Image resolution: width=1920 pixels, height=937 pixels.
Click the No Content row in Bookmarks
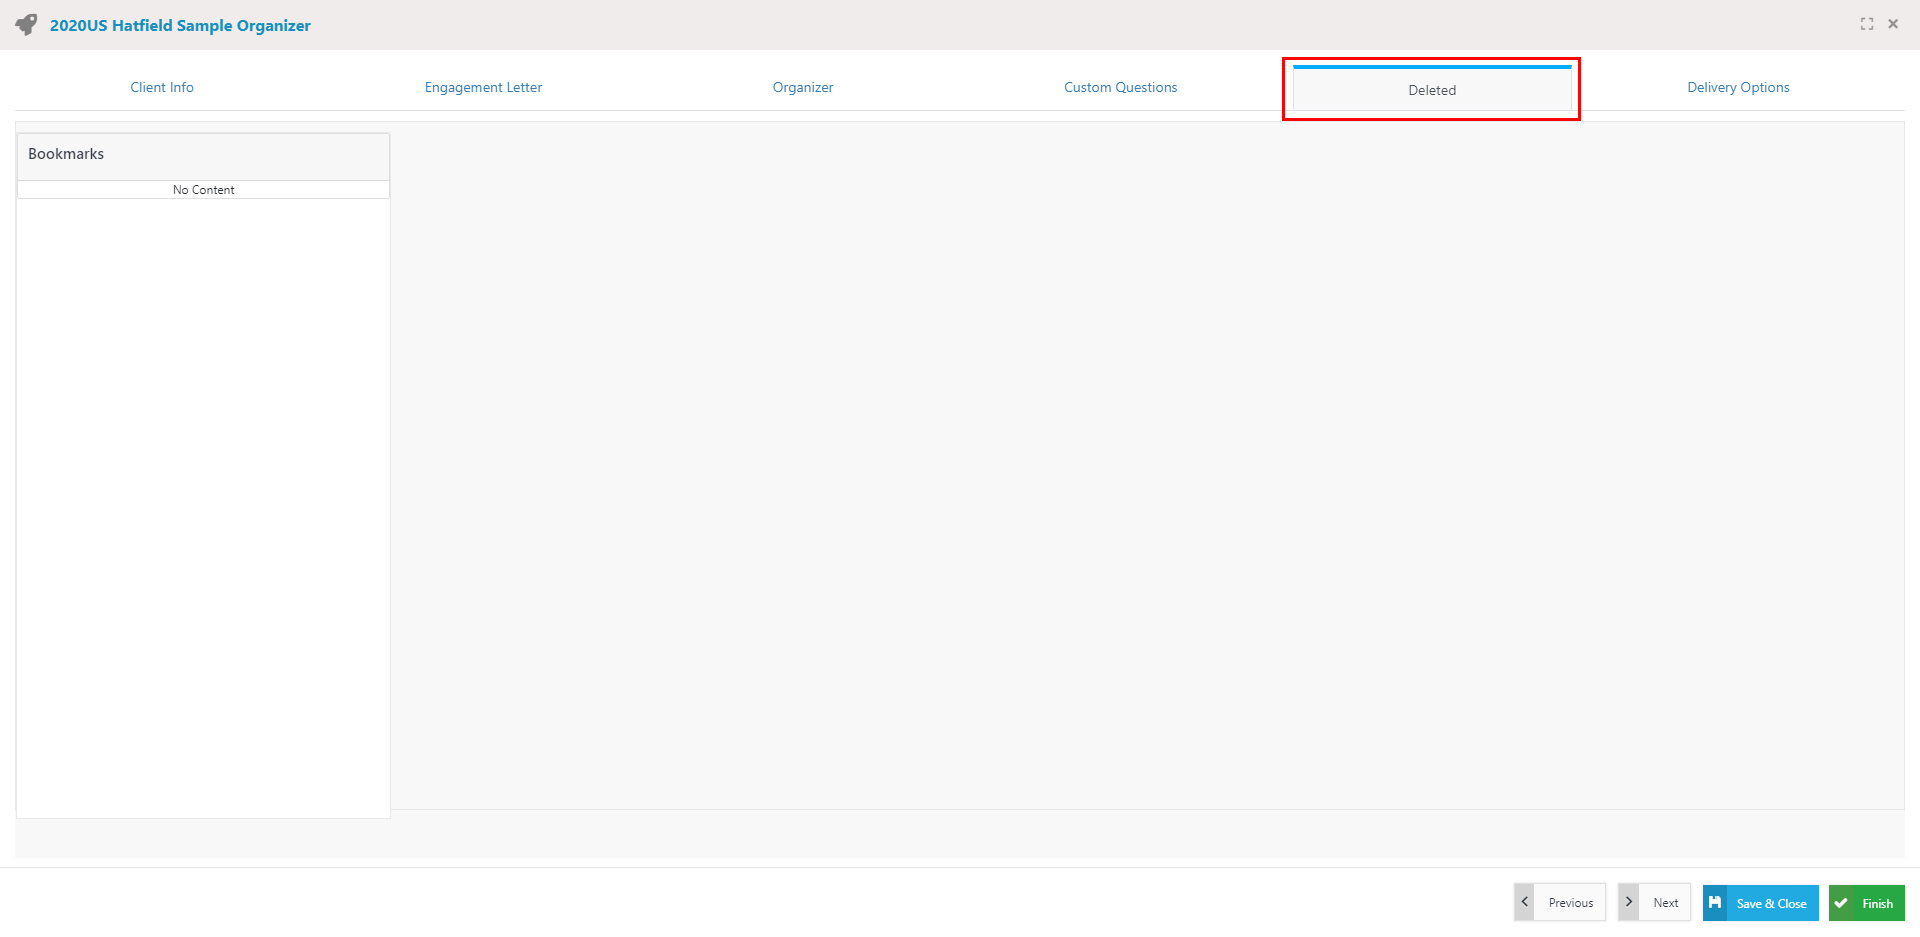pyautogui.click(x=203, y=190)
